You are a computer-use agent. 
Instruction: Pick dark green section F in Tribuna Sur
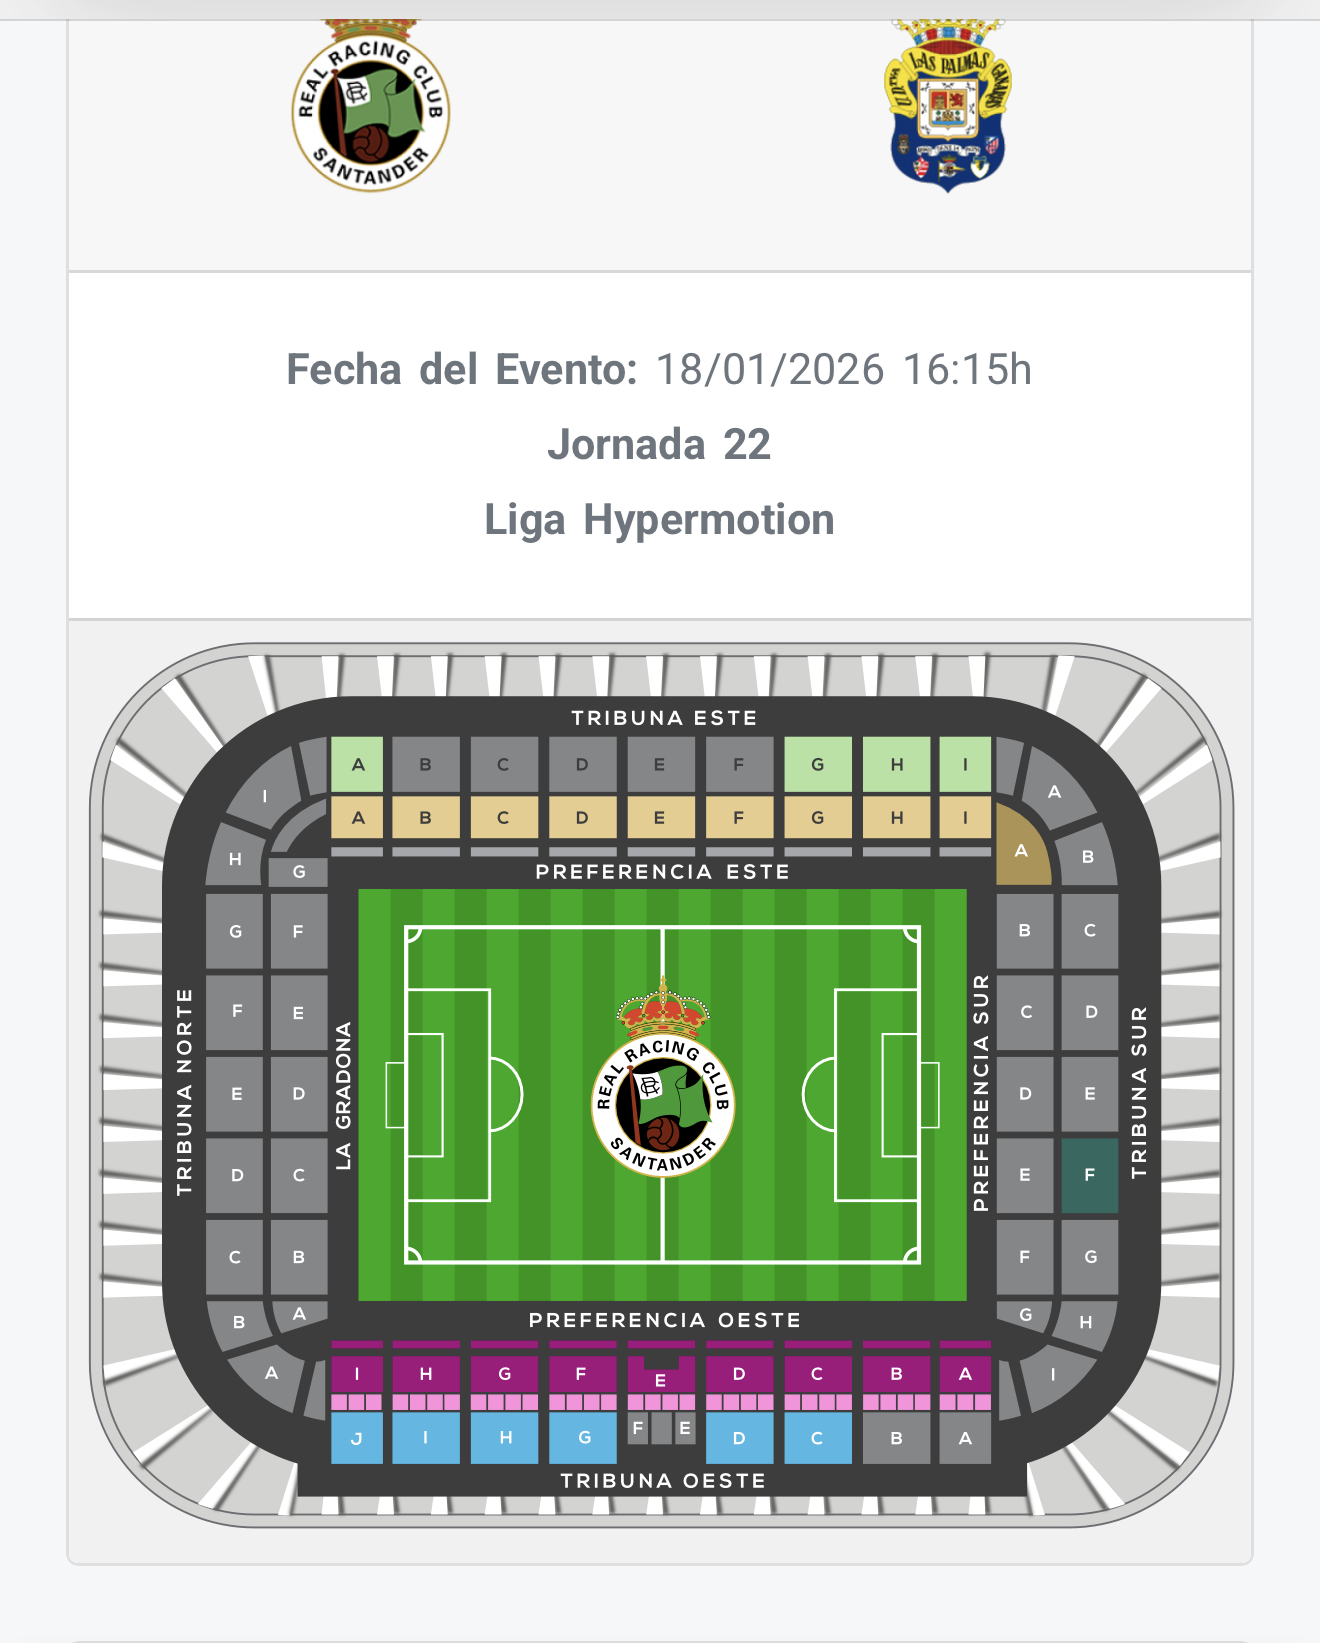point(1089,1175)
